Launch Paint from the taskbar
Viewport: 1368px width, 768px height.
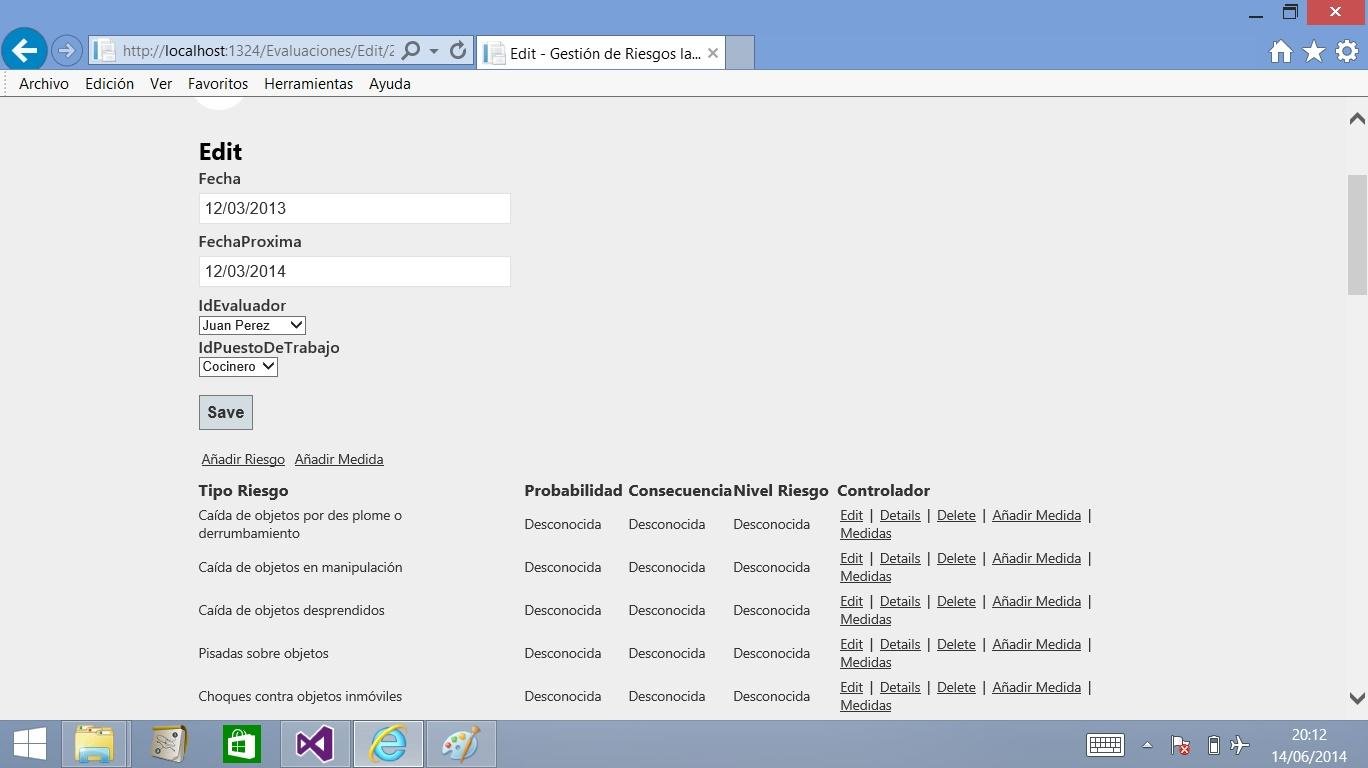point(461,744)
